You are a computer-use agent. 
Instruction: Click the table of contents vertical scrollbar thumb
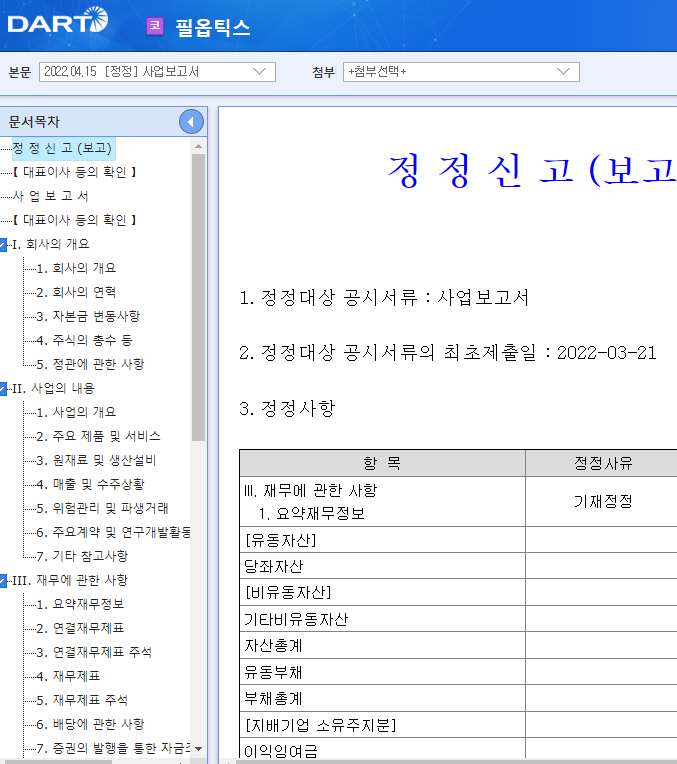click(x=198, y=297)
